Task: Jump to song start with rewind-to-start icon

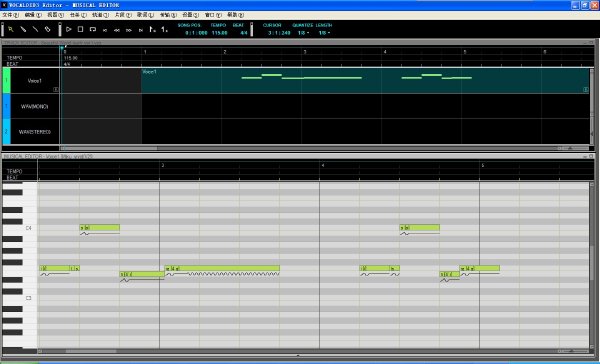Action: (105, 30)
